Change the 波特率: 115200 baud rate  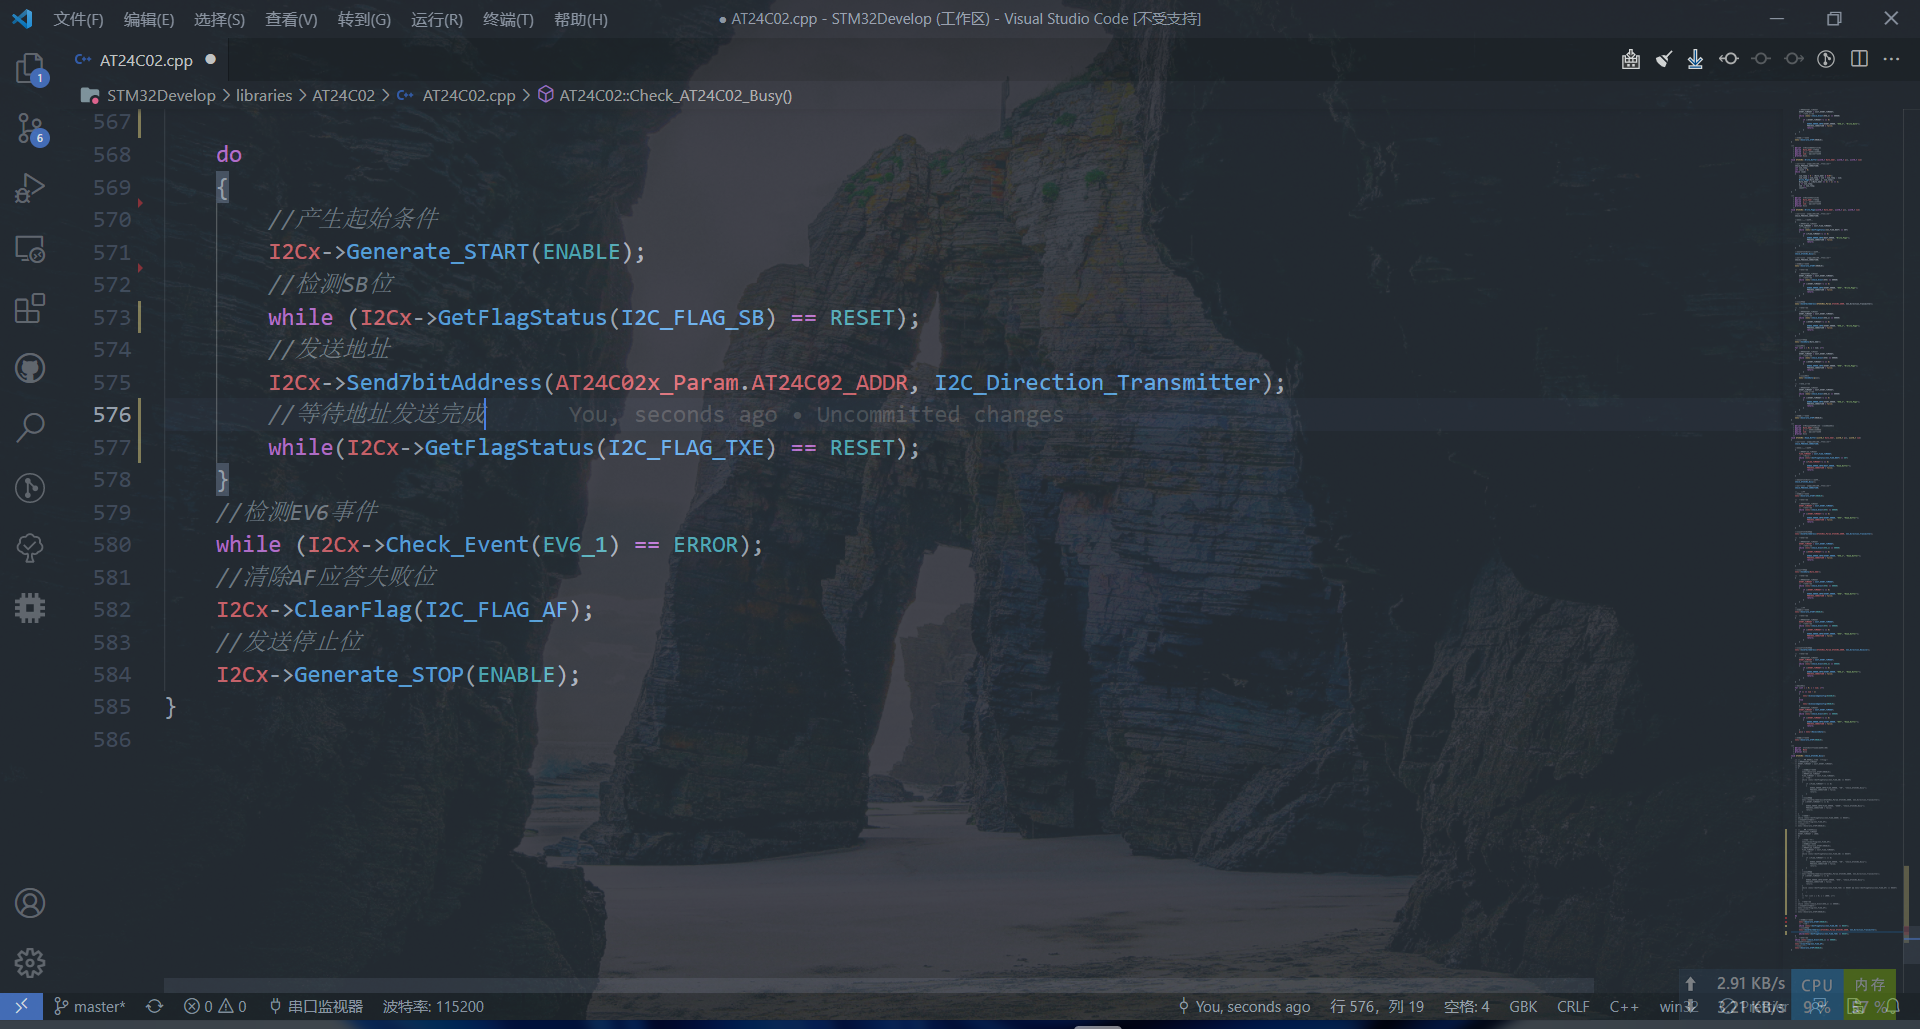433,1006
